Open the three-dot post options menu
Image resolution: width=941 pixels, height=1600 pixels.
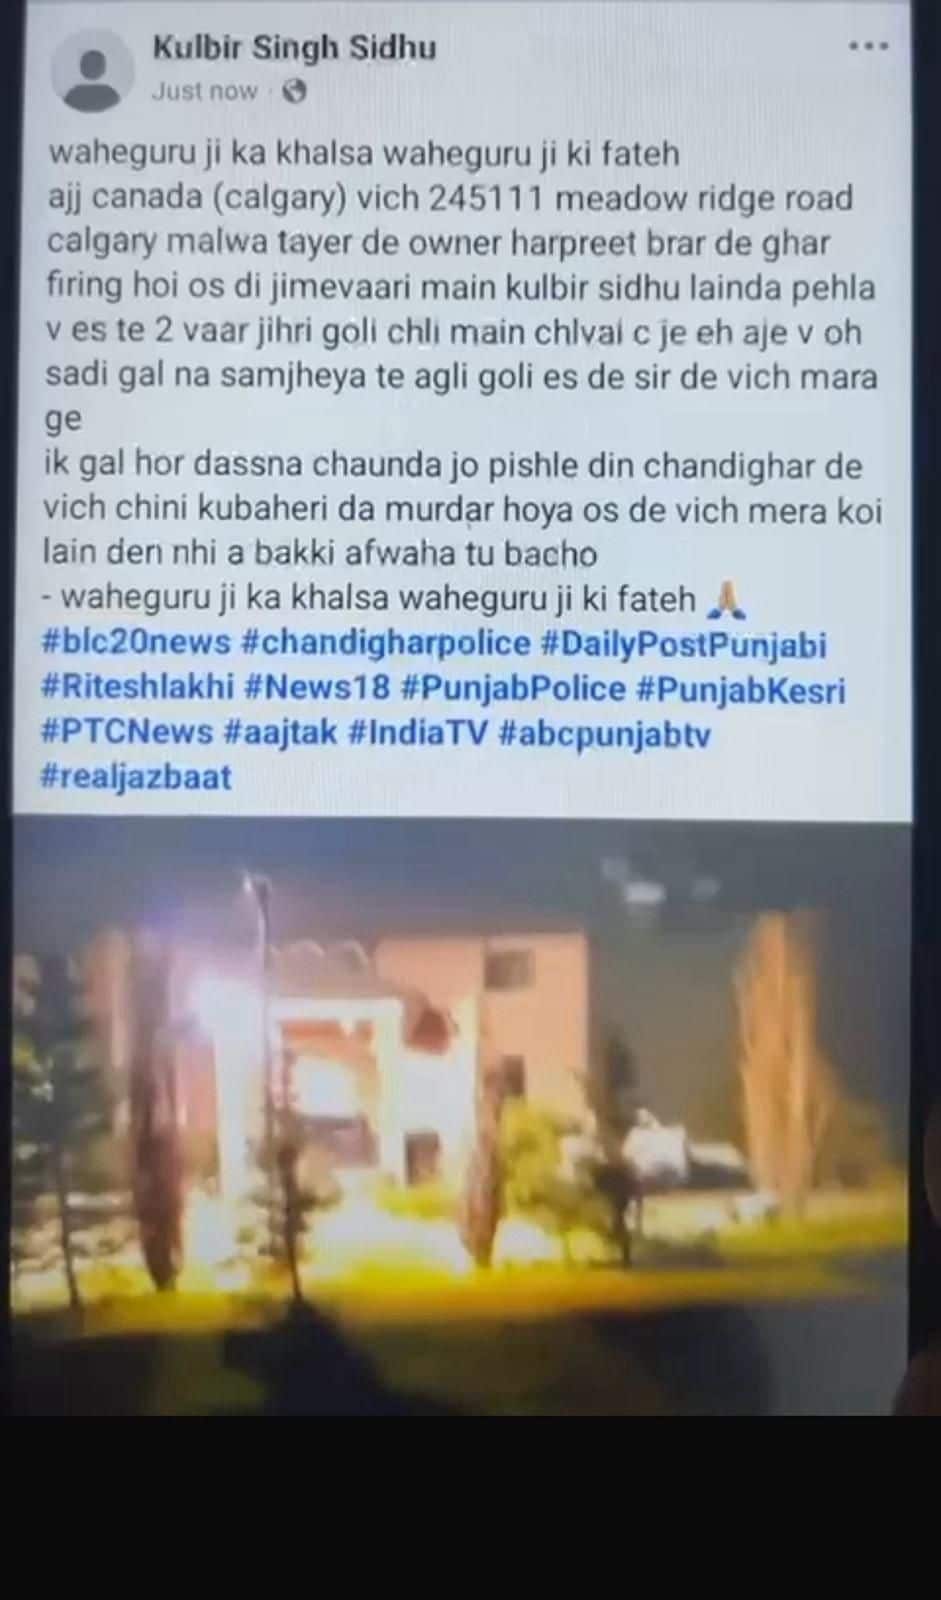[868, 47]
